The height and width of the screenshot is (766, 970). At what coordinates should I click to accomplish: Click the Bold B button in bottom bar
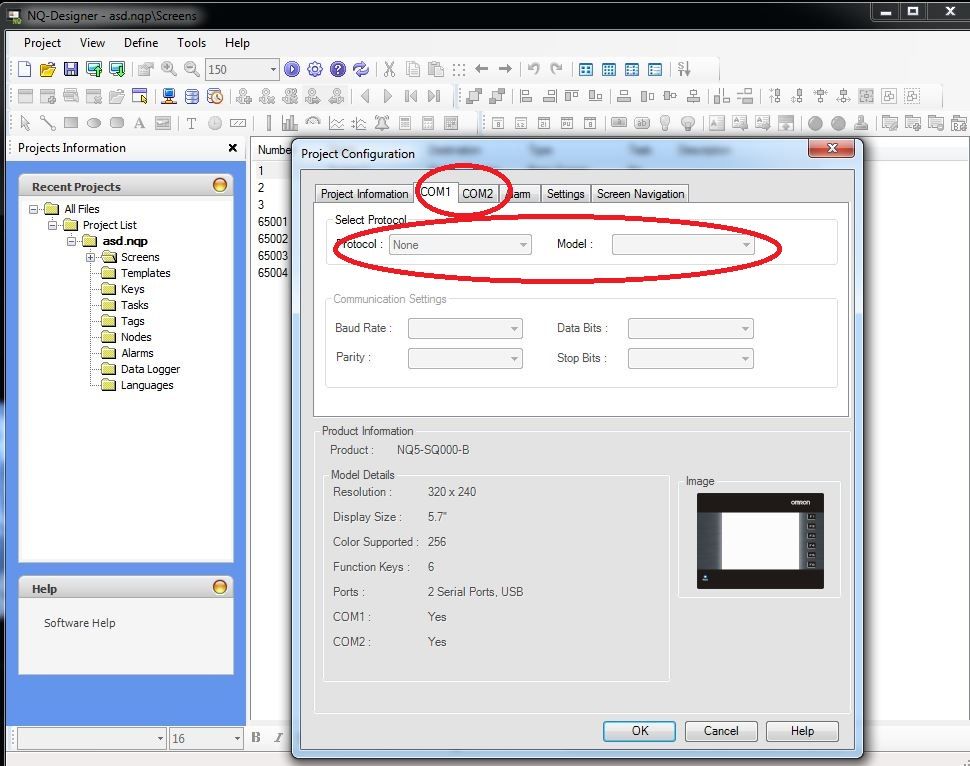(256, 738)
